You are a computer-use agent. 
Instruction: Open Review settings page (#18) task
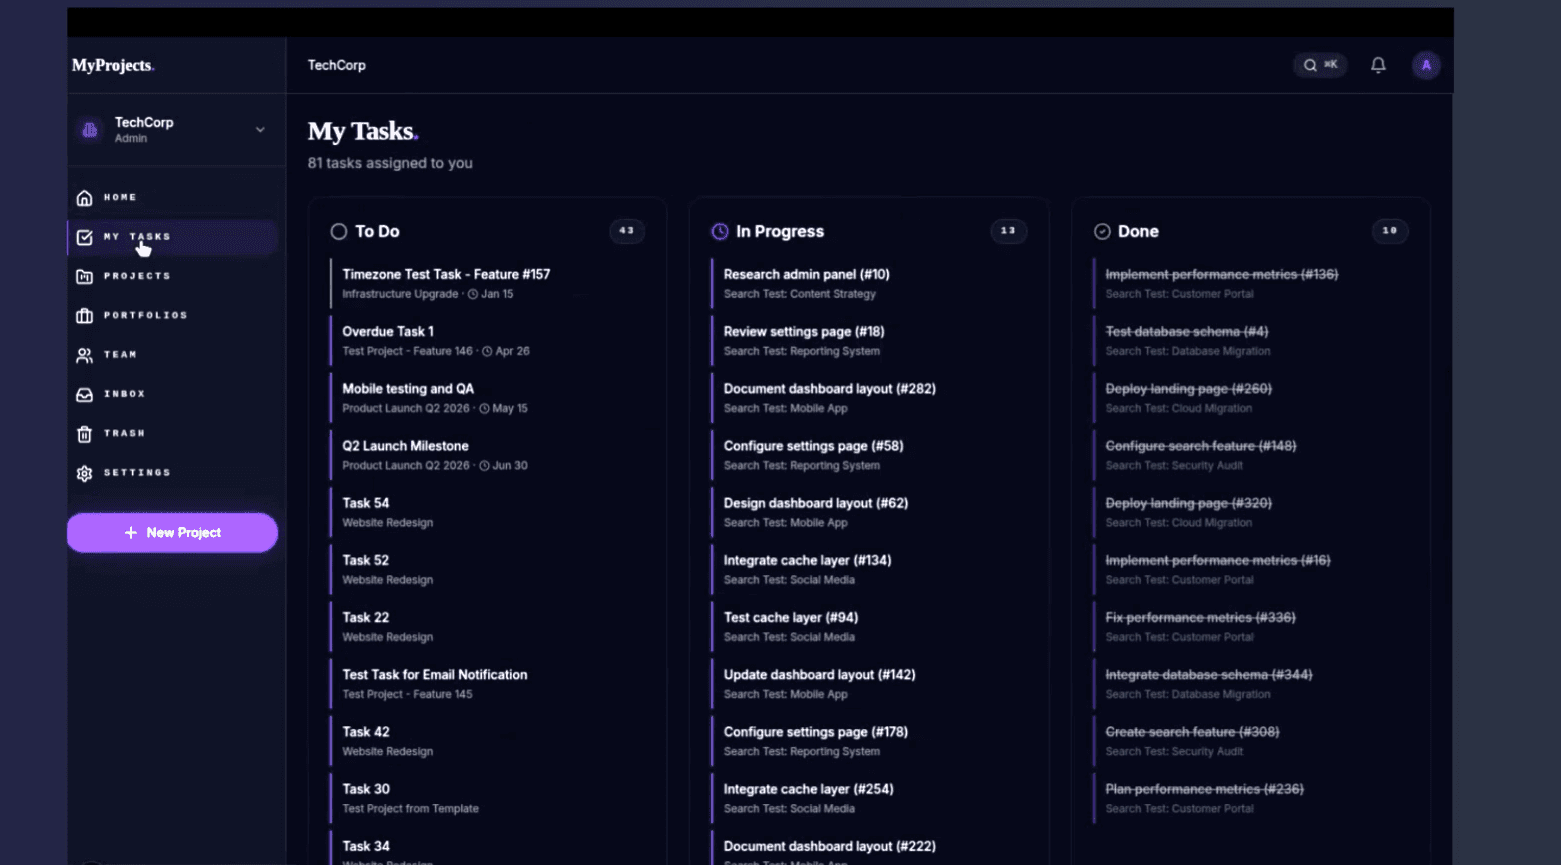[x=869, y=341]
